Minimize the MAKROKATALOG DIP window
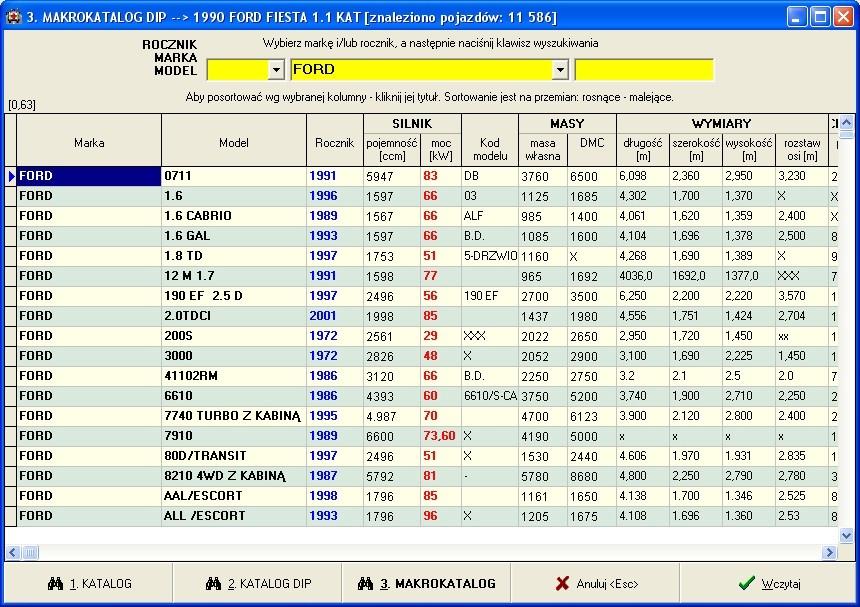The image size is (860, 607). coord(797,16)
